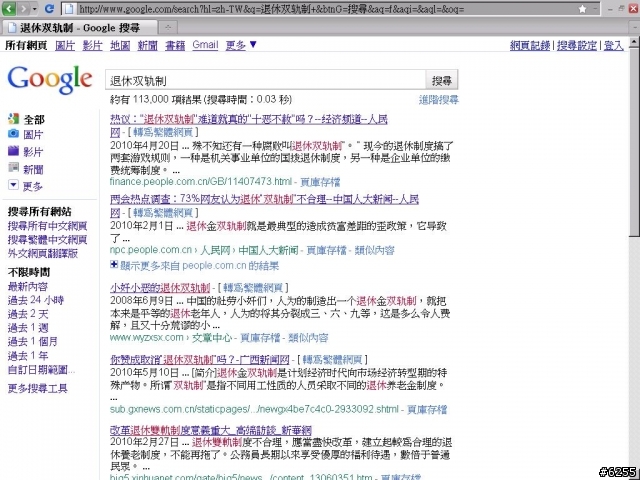Open 影片 in the top navigation bar
This screenshot has height=480, width=640.
tap(92, 45)
